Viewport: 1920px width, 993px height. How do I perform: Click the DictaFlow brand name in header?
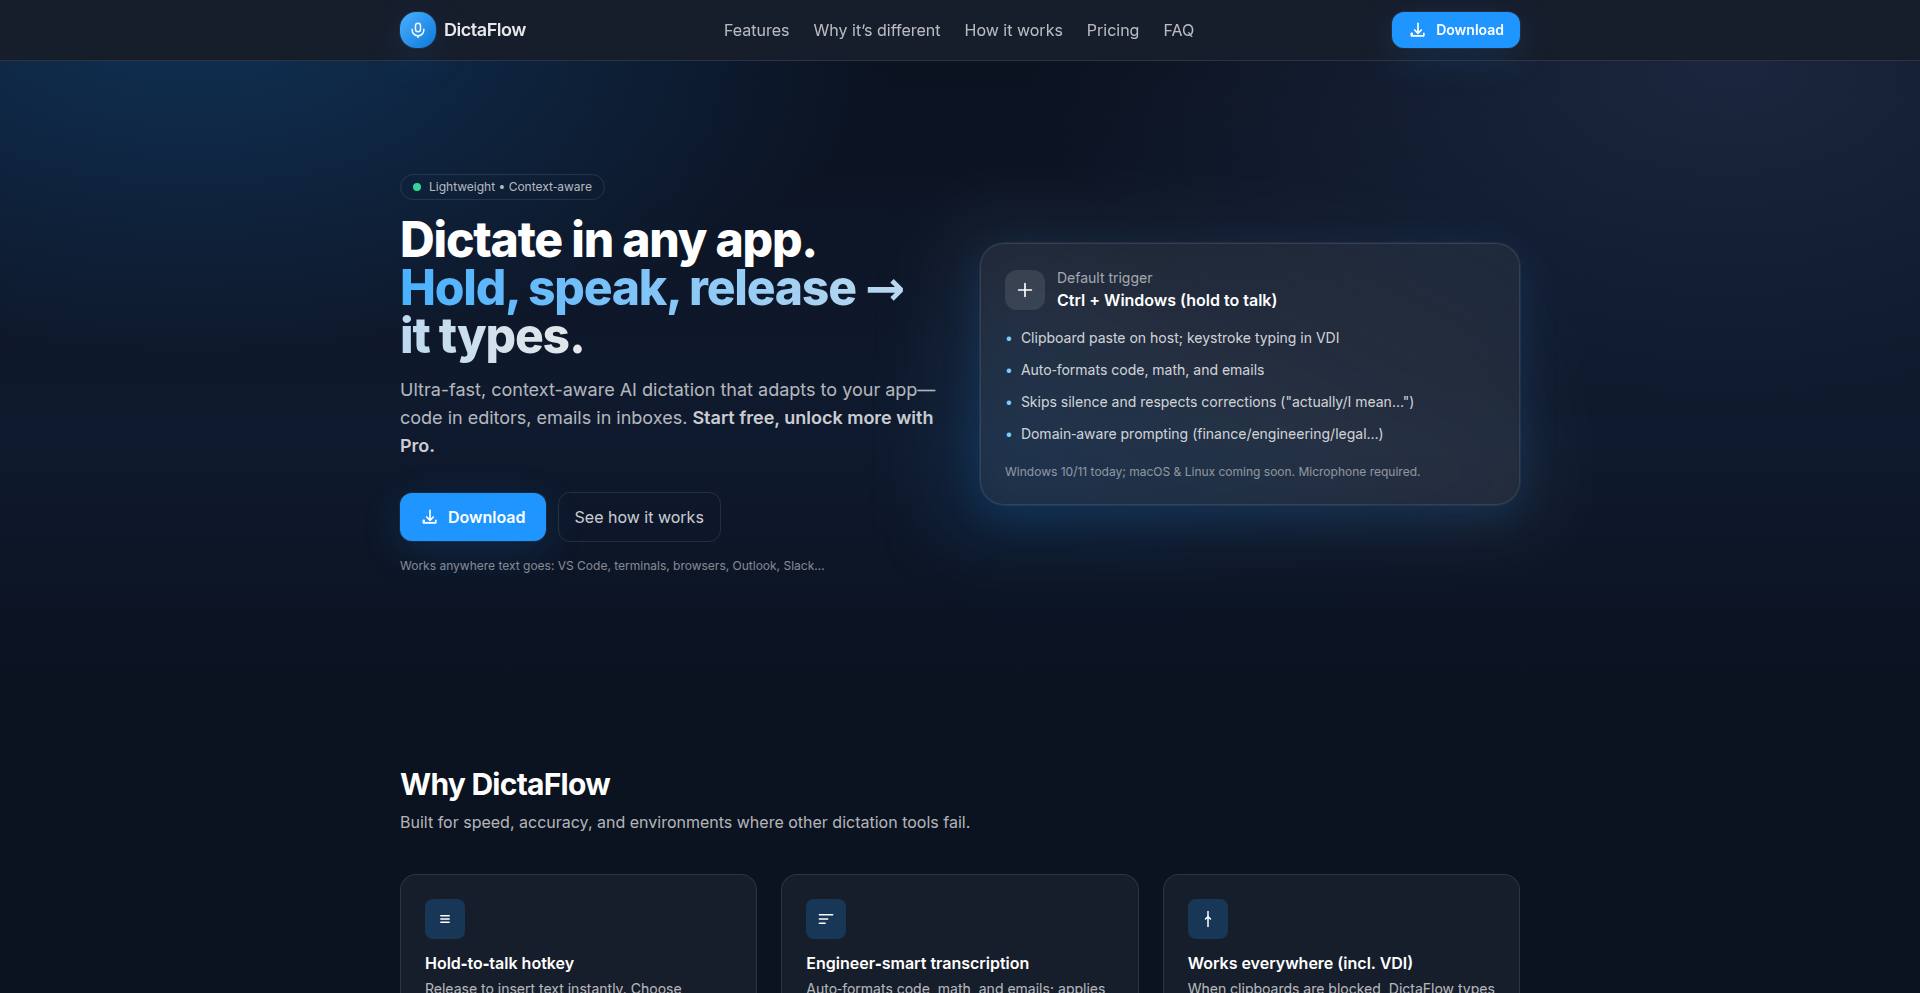coord(485,30)
